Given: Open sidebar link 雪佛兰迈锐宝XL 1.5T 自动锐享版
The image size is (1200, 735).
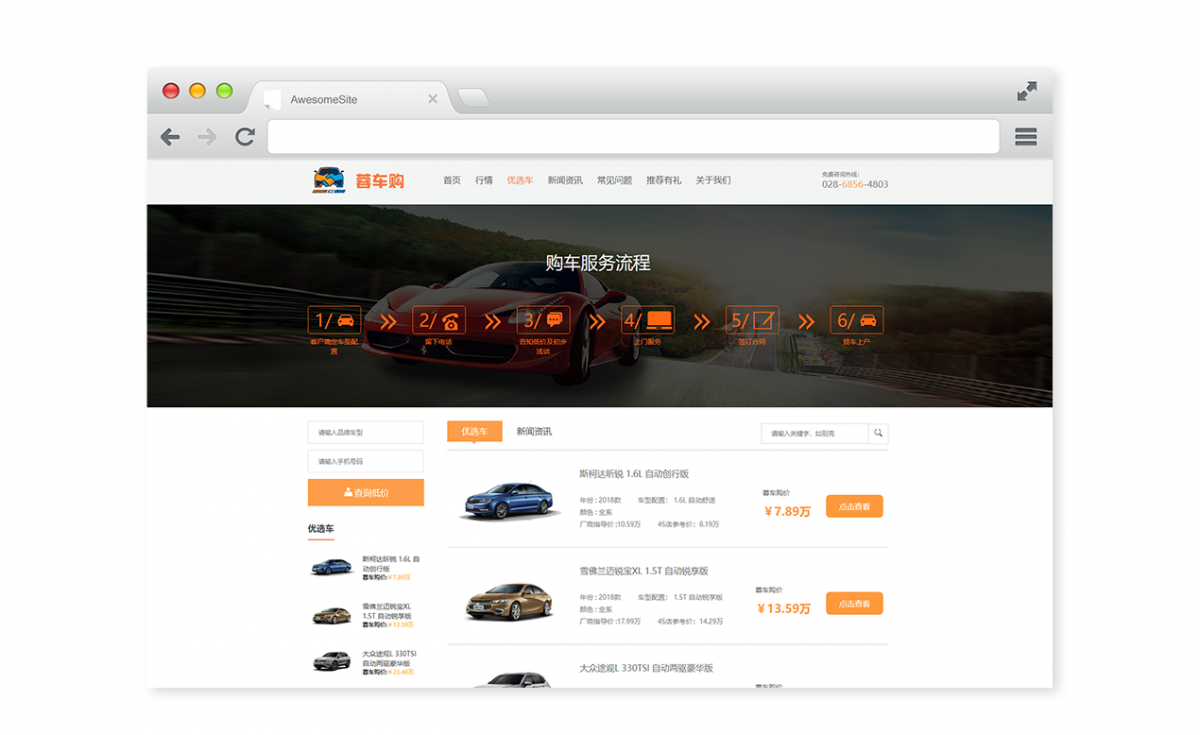Looking at the screenshot, I should (388, 611).
